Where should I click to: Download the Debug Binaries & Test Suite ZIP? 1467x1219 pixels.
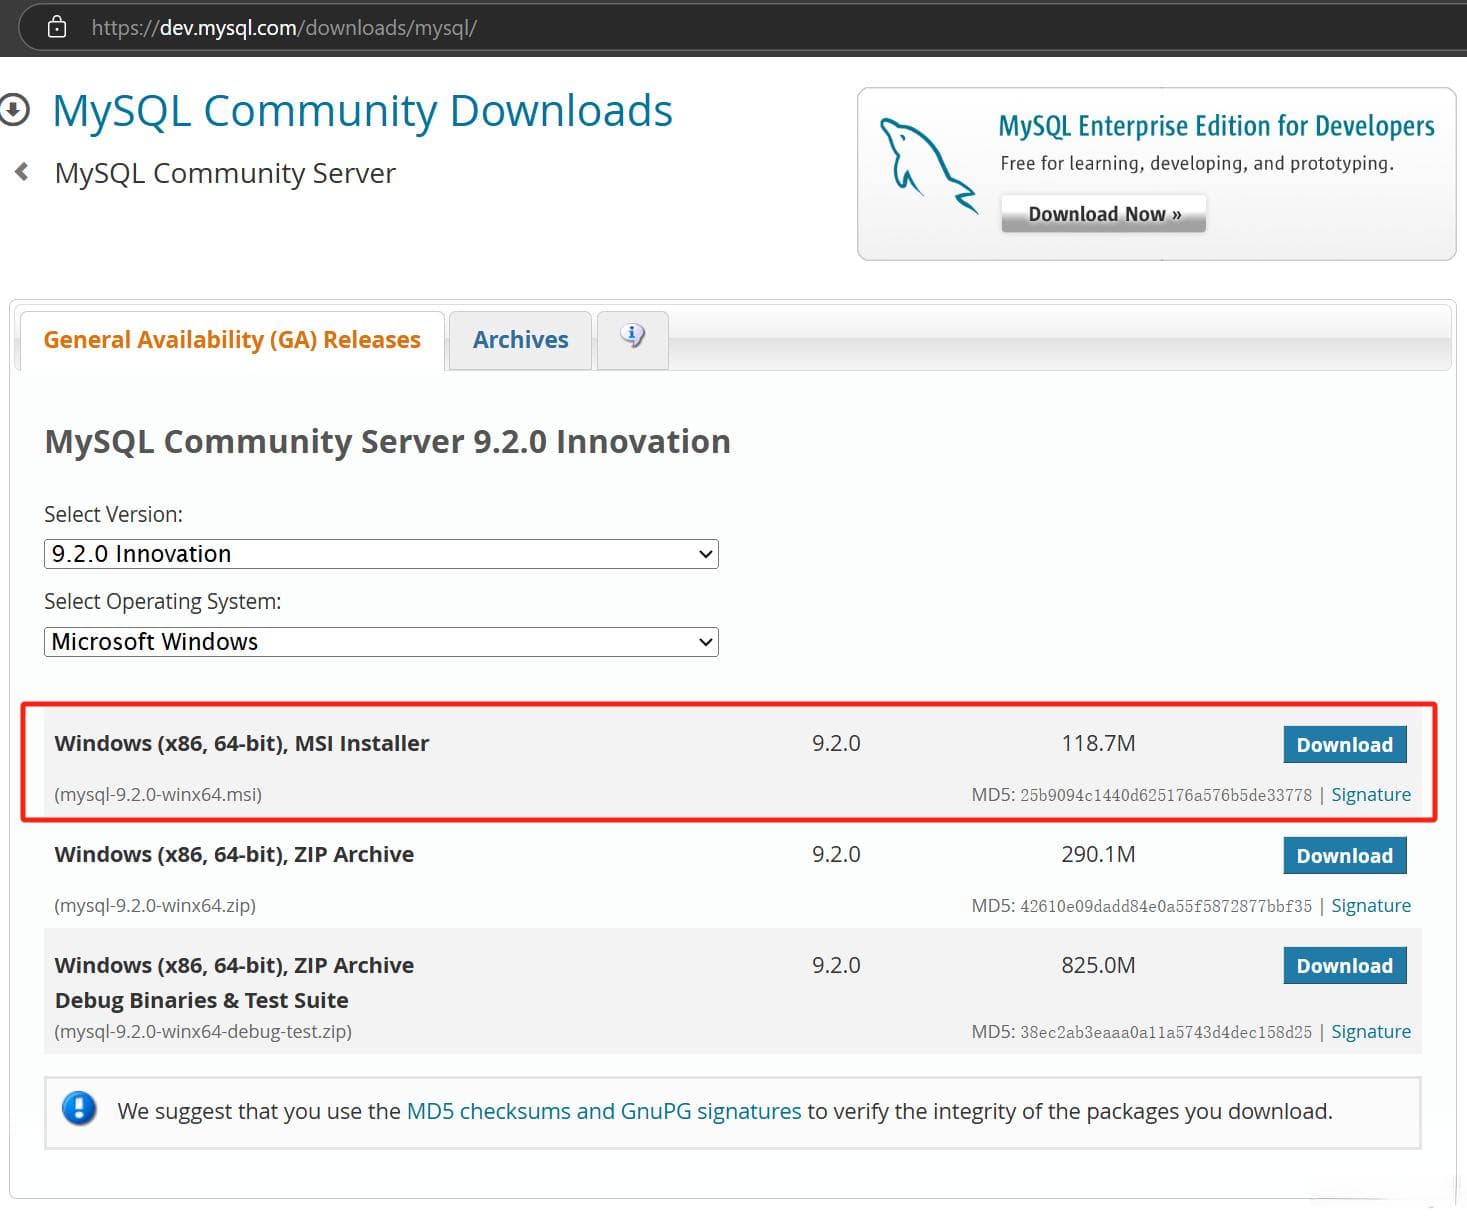(x=1345, y=965)
